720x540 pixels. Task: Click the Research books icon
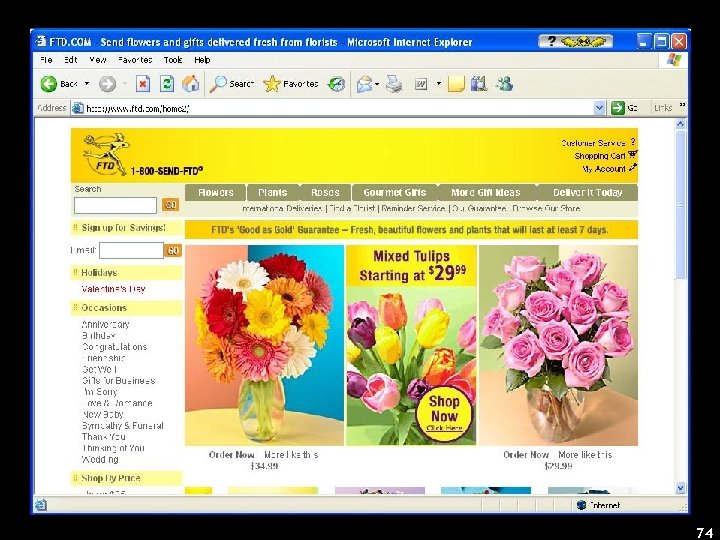[478, 84]
